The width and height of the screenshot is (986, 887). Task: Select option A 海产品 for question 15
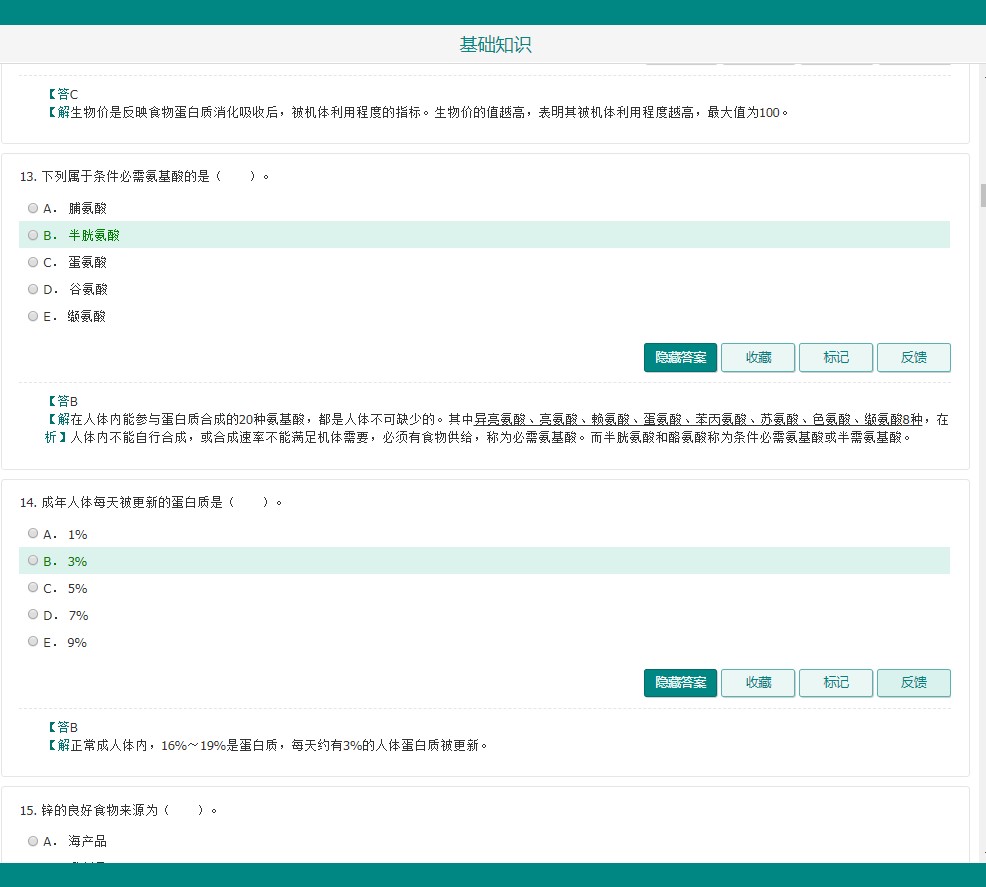pos(33,841)
